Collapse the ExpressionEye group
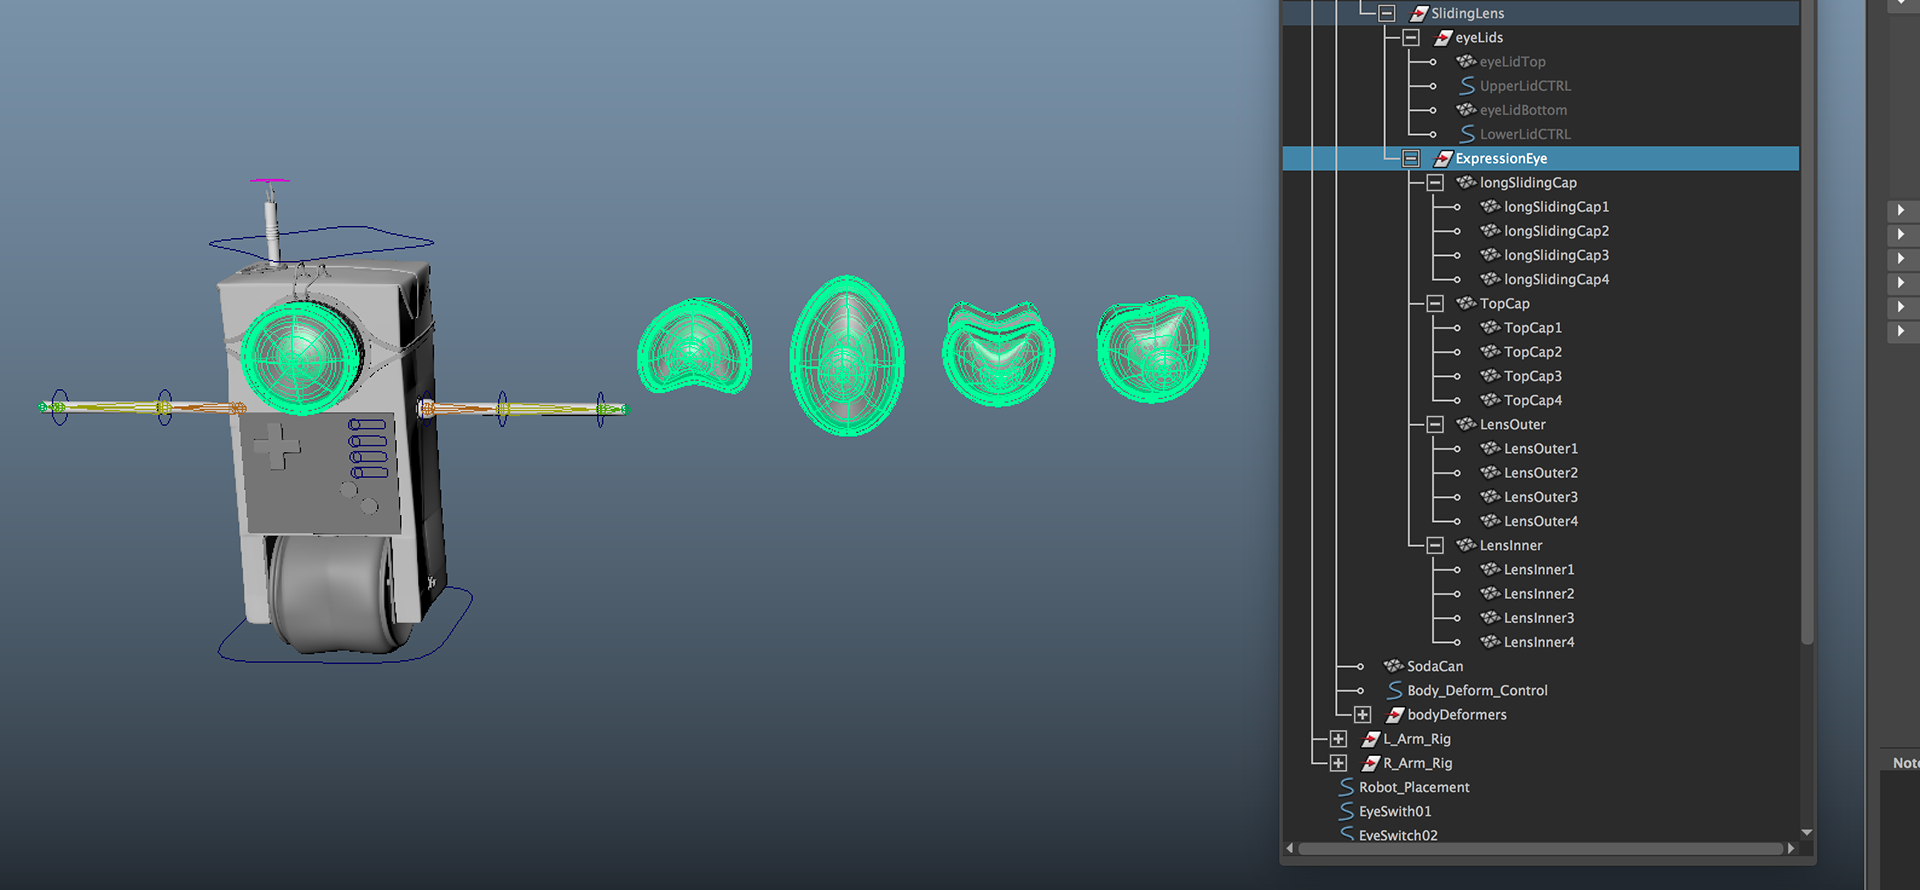The height and width of the screenshot is (890, 1920). click(x=1411, y=159)
